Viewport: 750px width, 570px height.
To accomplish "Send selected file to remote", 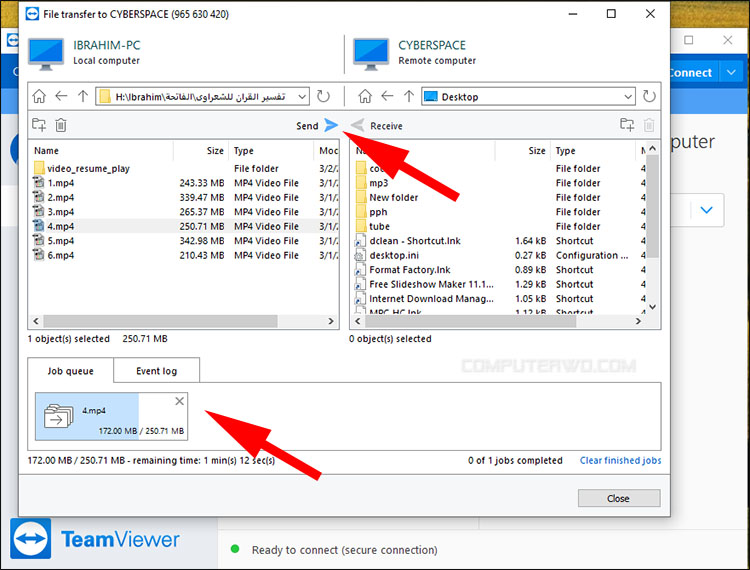I will tap(331, 125).
